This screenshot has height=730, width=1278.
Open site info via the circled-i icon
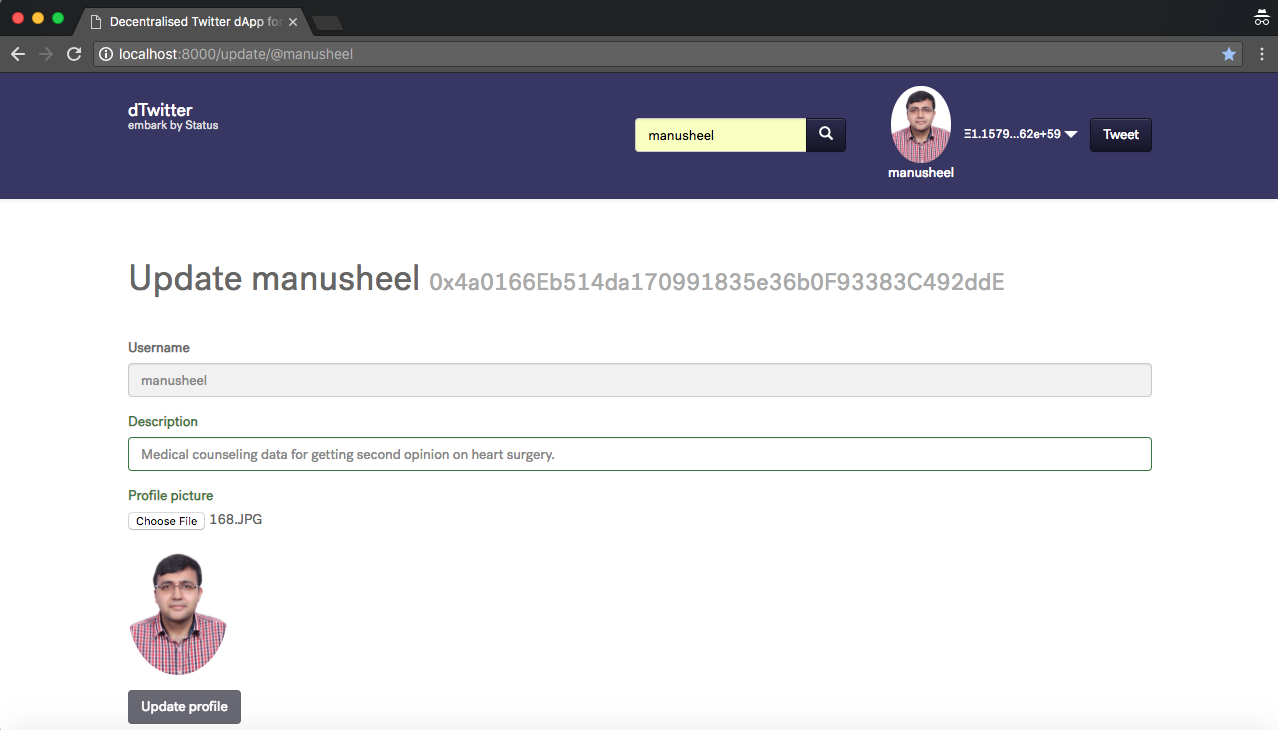[x=106, y=54]
